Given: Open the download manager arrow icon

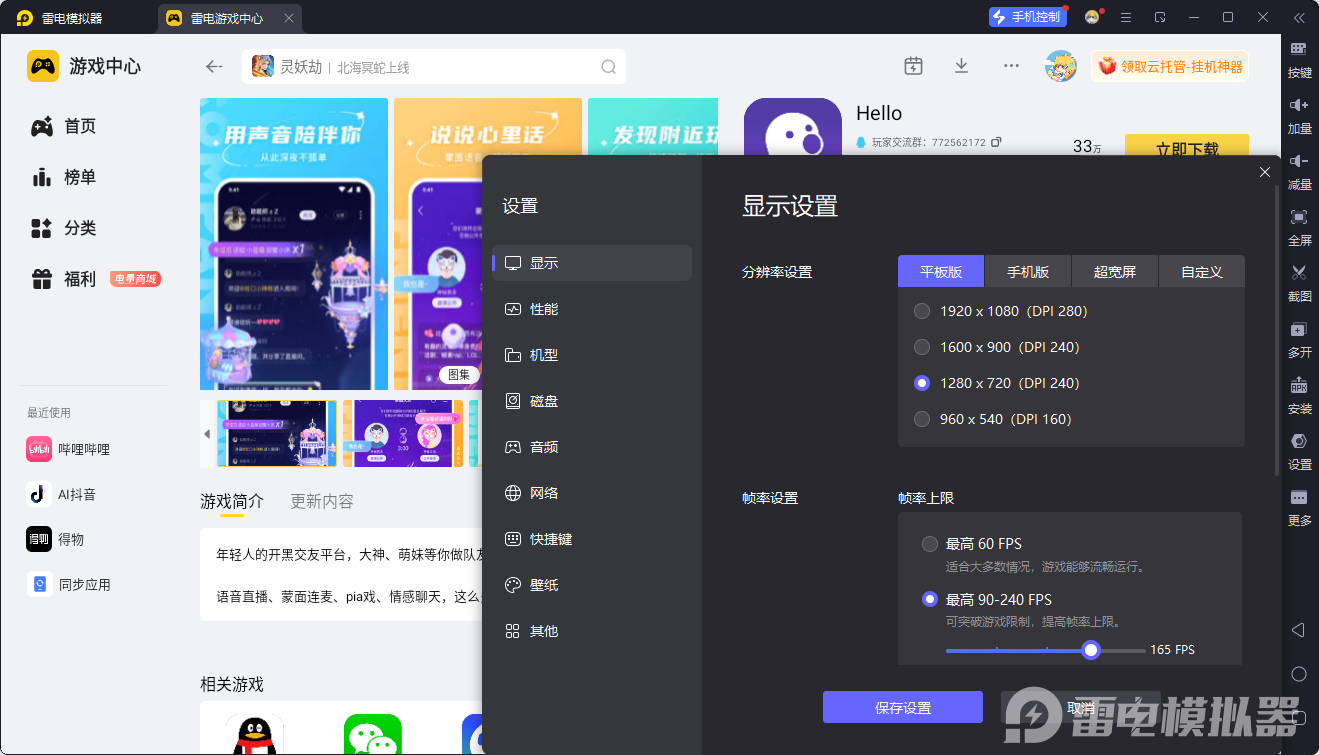Looking at the screenshot, I should tap(961, 66).
